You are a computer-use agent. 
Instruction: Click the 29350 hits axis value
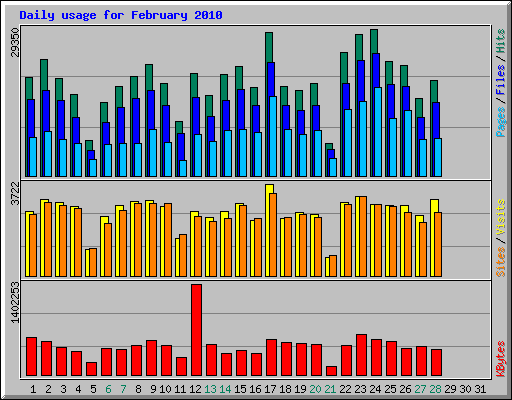click(15, 43)
